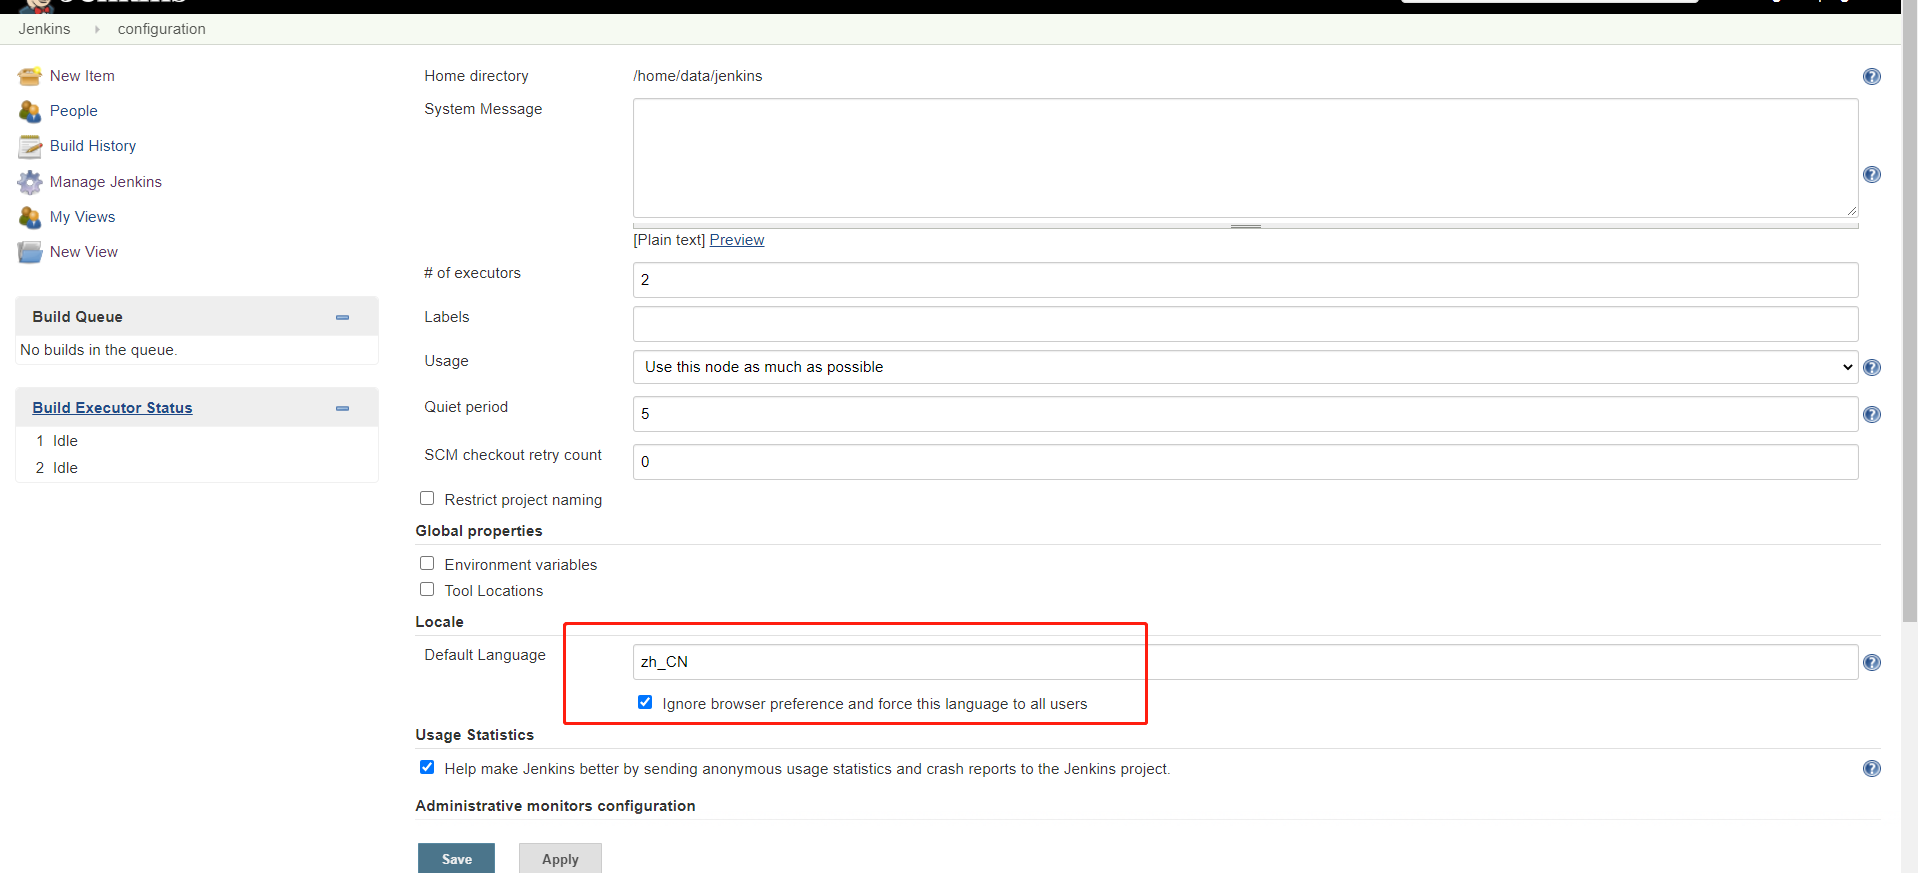Viewport: 1918px width, 873px height.
Task: Click the New View folder icon
Action: coord(30,252)
